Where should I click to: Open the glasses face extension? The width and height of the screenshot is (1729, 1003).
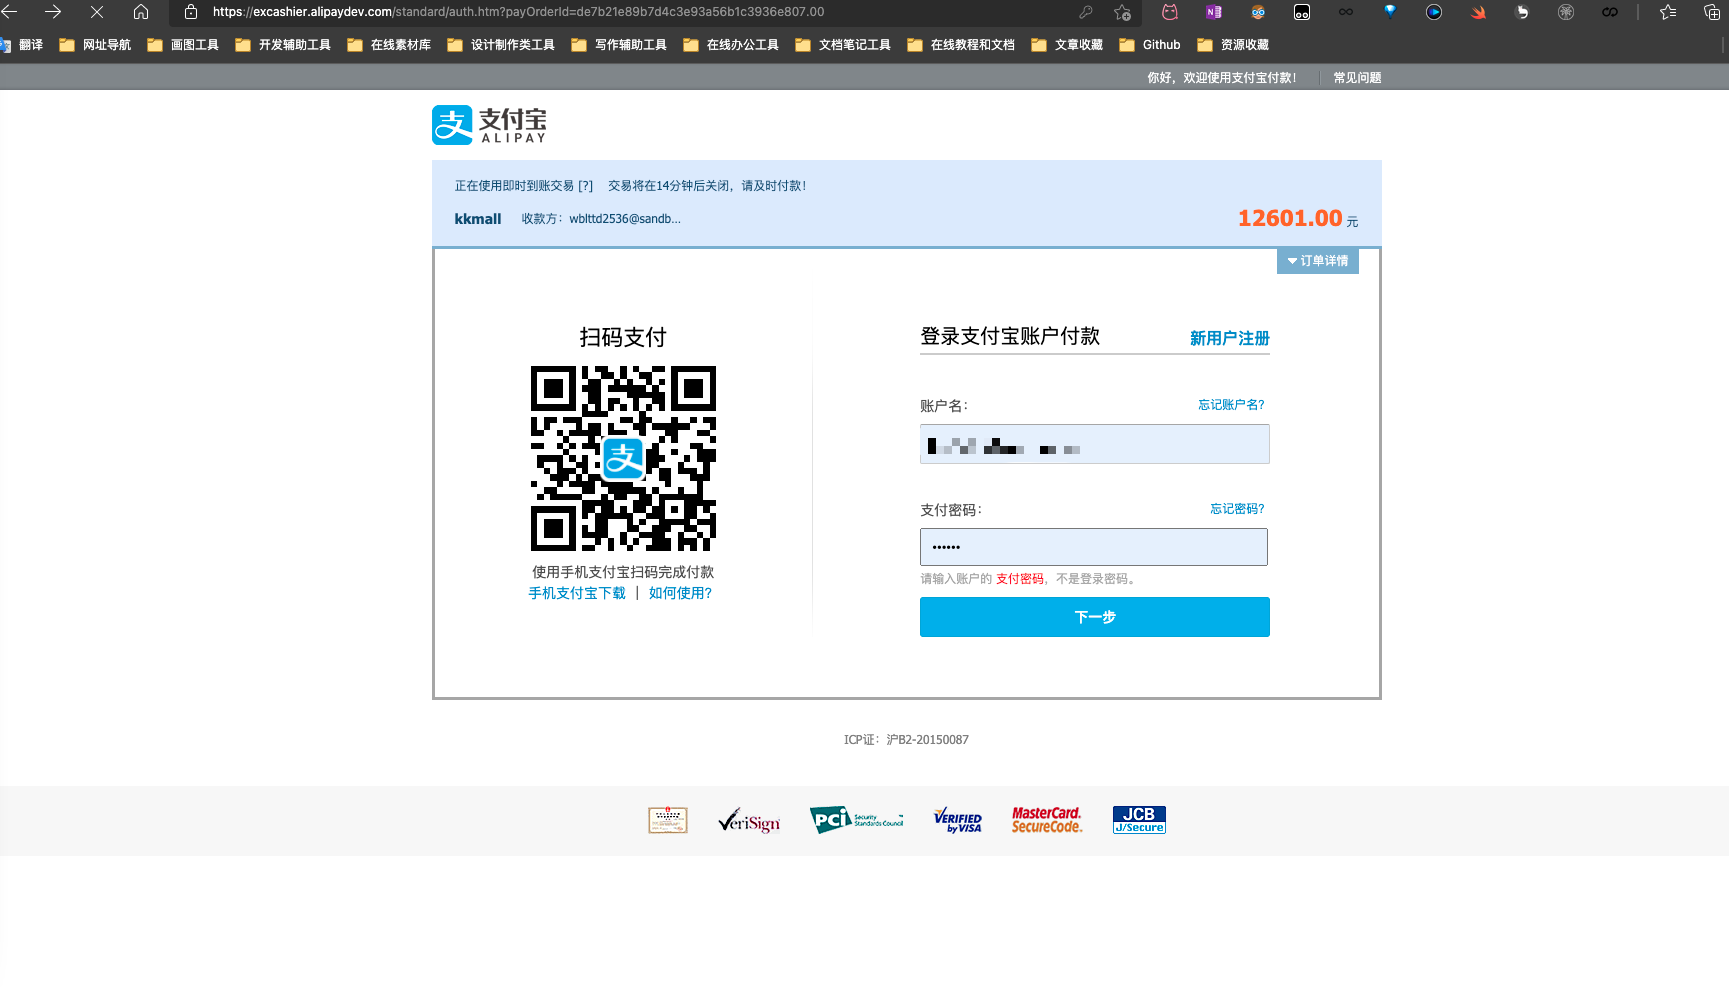point(1258,12)
